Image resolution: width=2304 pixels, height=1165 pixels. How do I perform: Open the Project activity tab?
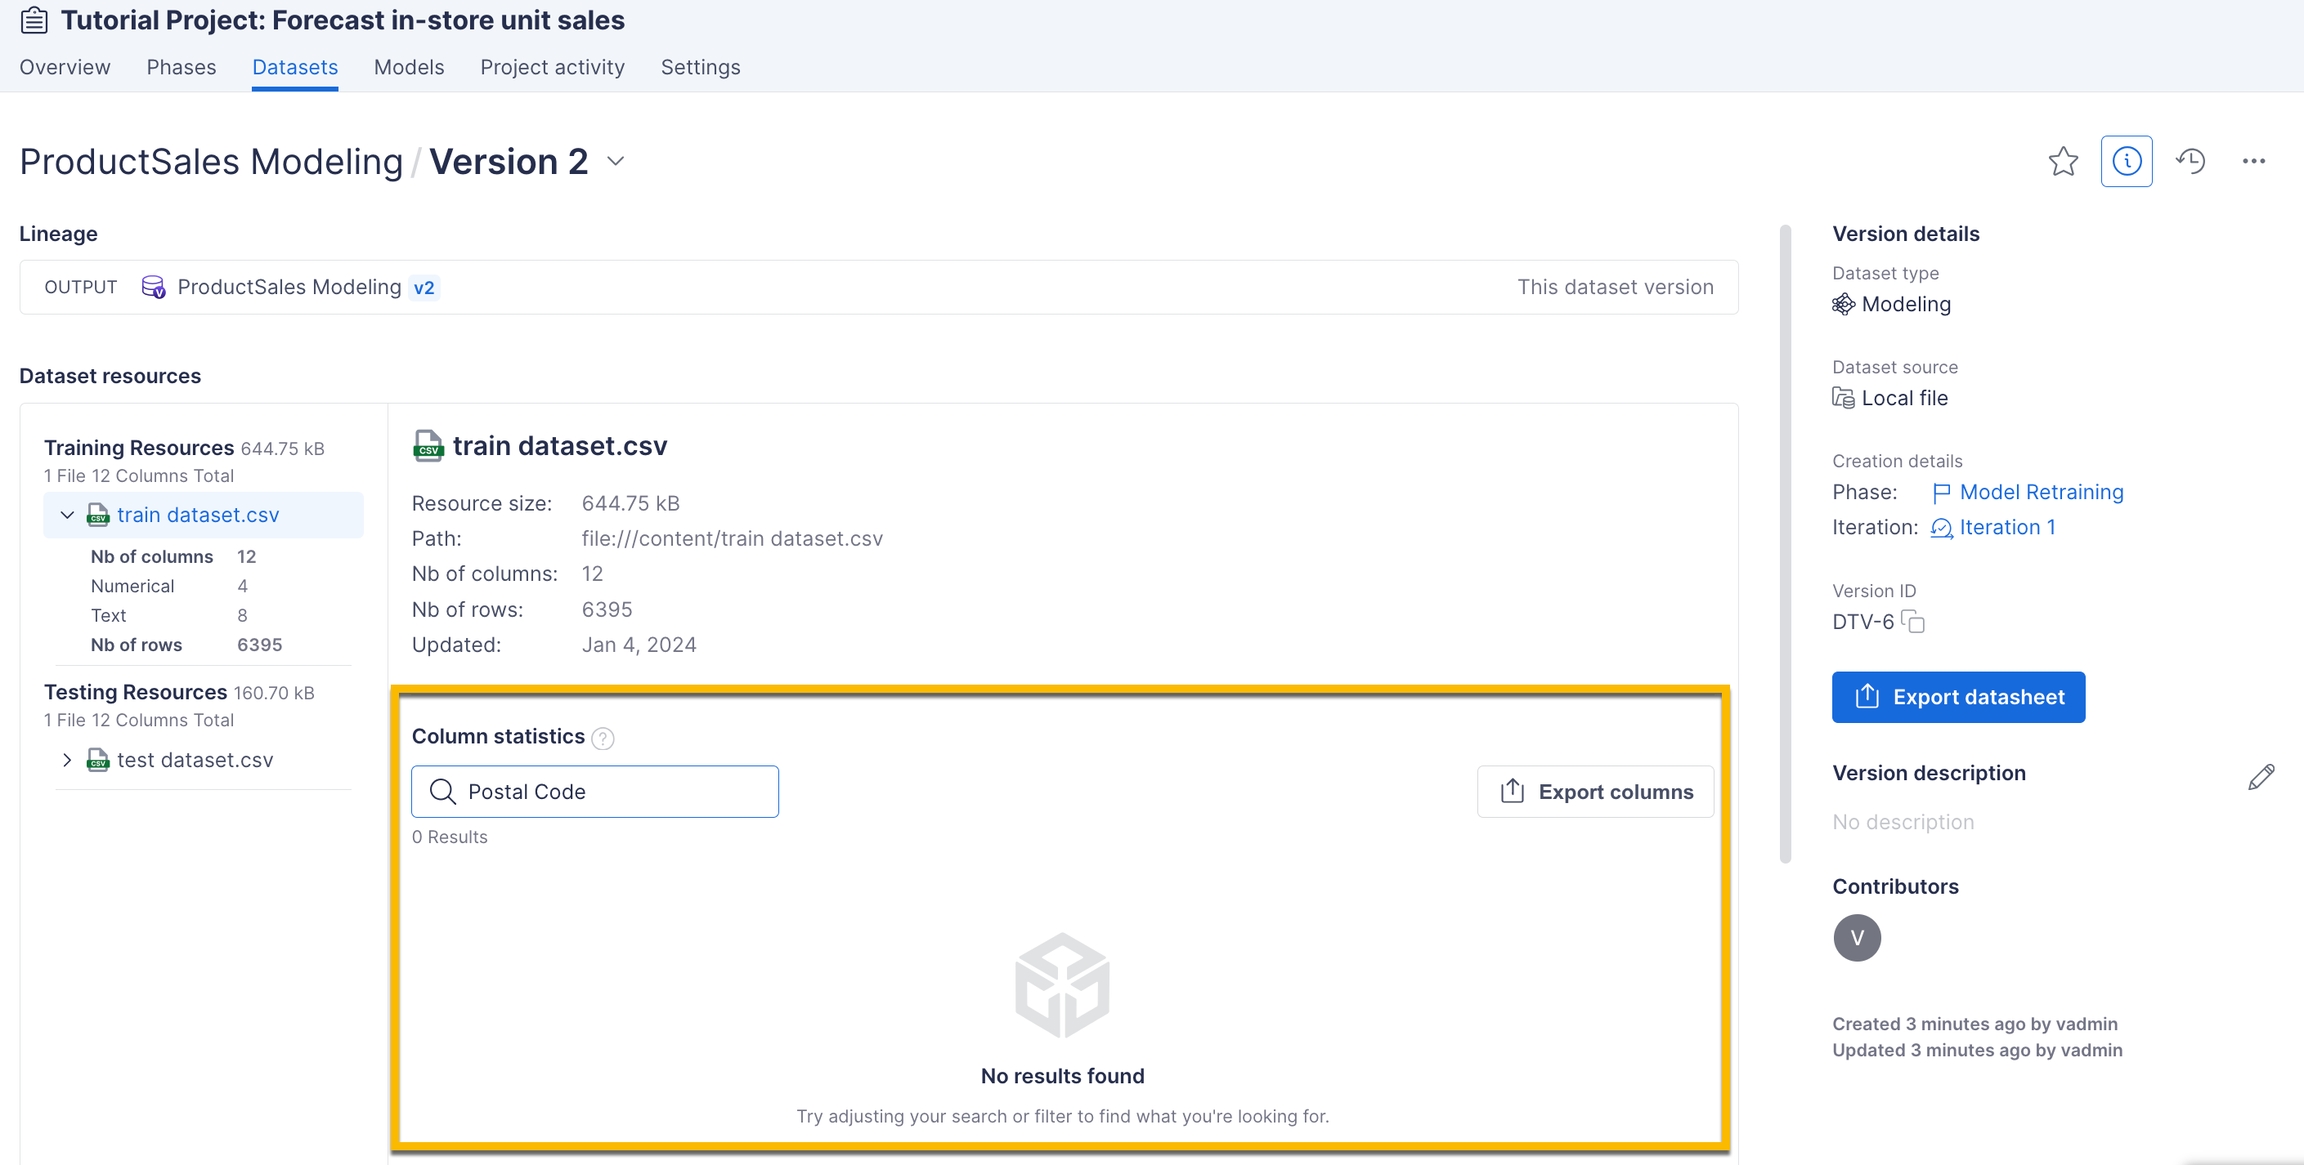552,67
